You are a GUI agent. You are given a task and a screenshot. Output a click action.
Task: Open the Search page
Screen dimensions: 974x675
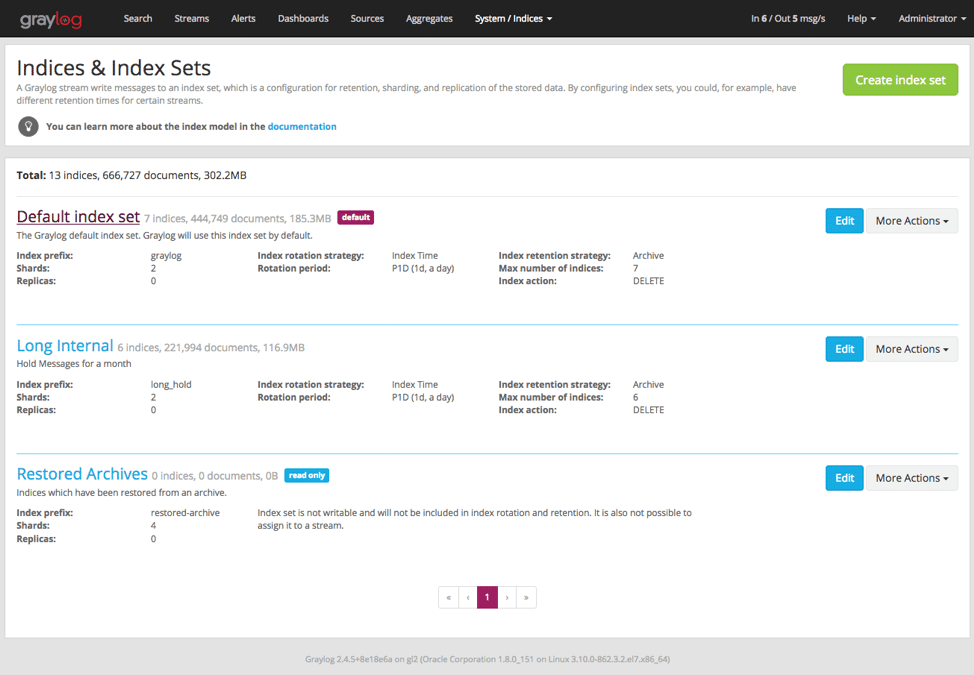138,18
